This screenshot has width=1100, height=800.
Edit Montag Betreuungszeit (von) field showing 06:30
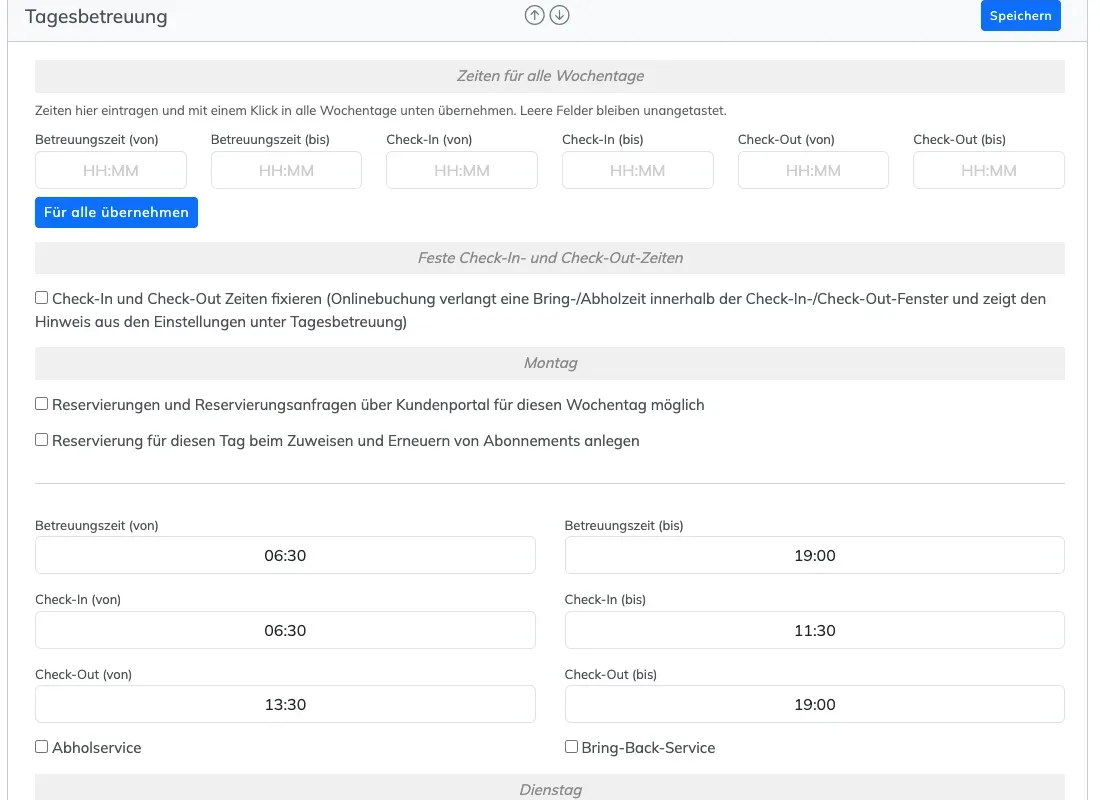285,555
